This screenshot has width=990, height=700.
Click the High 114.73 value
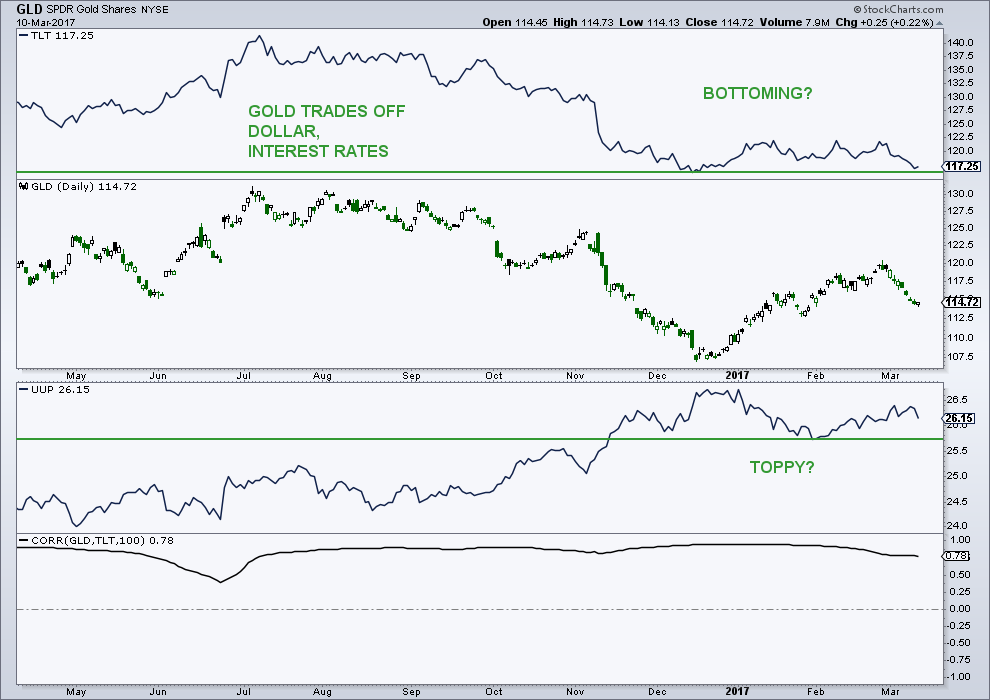tap(583, 23)
